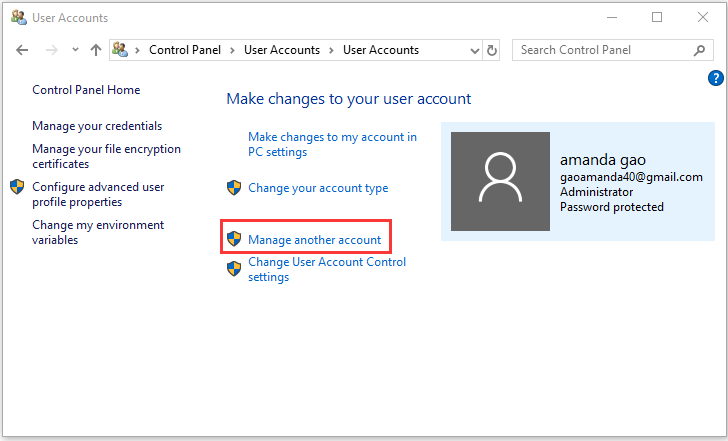Expand the chevron after Control Panel breadcrumb
Screen dimensions: 728x441
tap(234, 50)
